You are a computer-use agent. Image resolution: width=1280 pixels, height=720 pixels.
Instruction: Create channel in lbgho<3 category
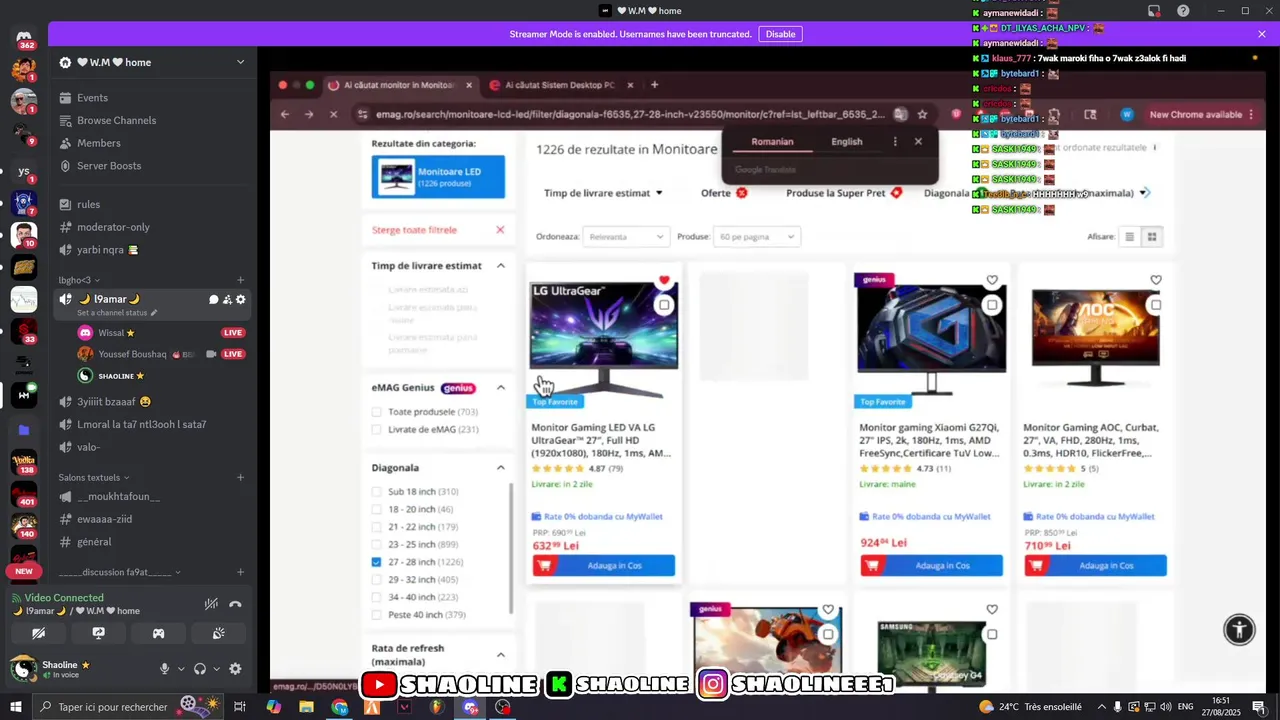(240, 280)
